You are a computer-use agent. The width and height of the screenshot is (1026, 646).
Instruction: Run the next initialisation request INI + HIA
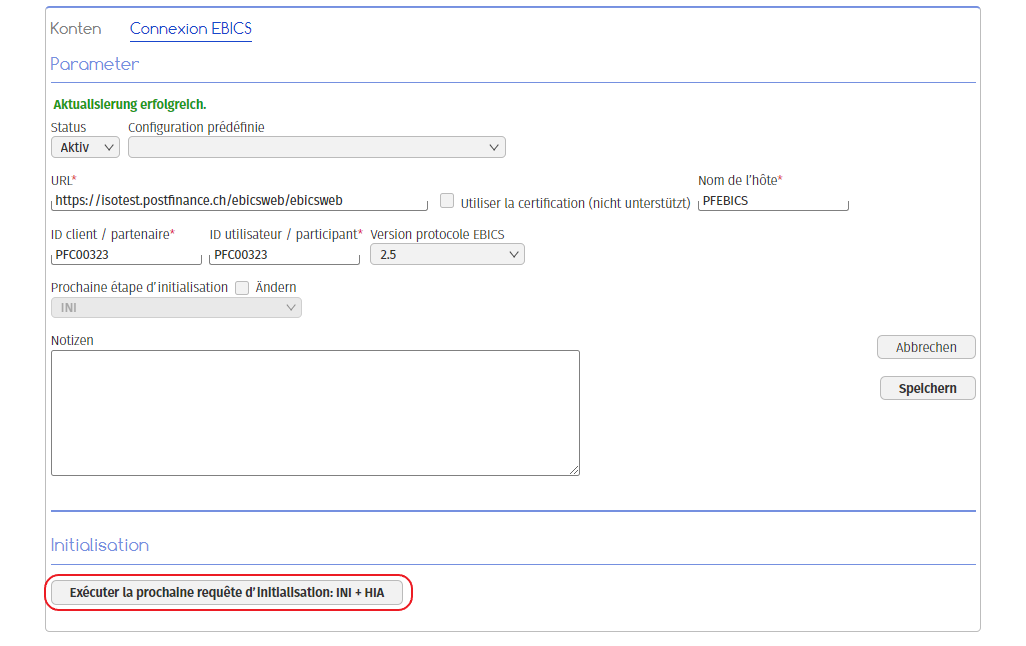pos(227,593)
